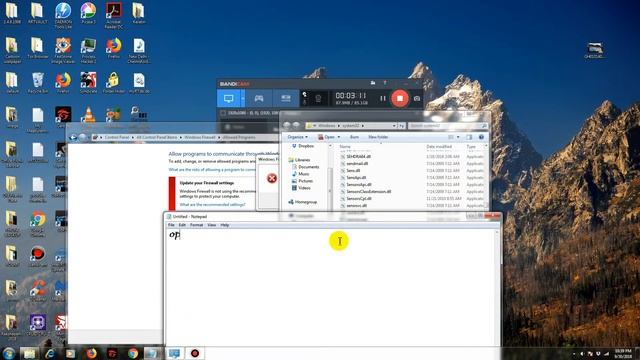The width and height of the screenshot is (640, 360).
Task: Open Notepad View menu
Action: point(211,225)
